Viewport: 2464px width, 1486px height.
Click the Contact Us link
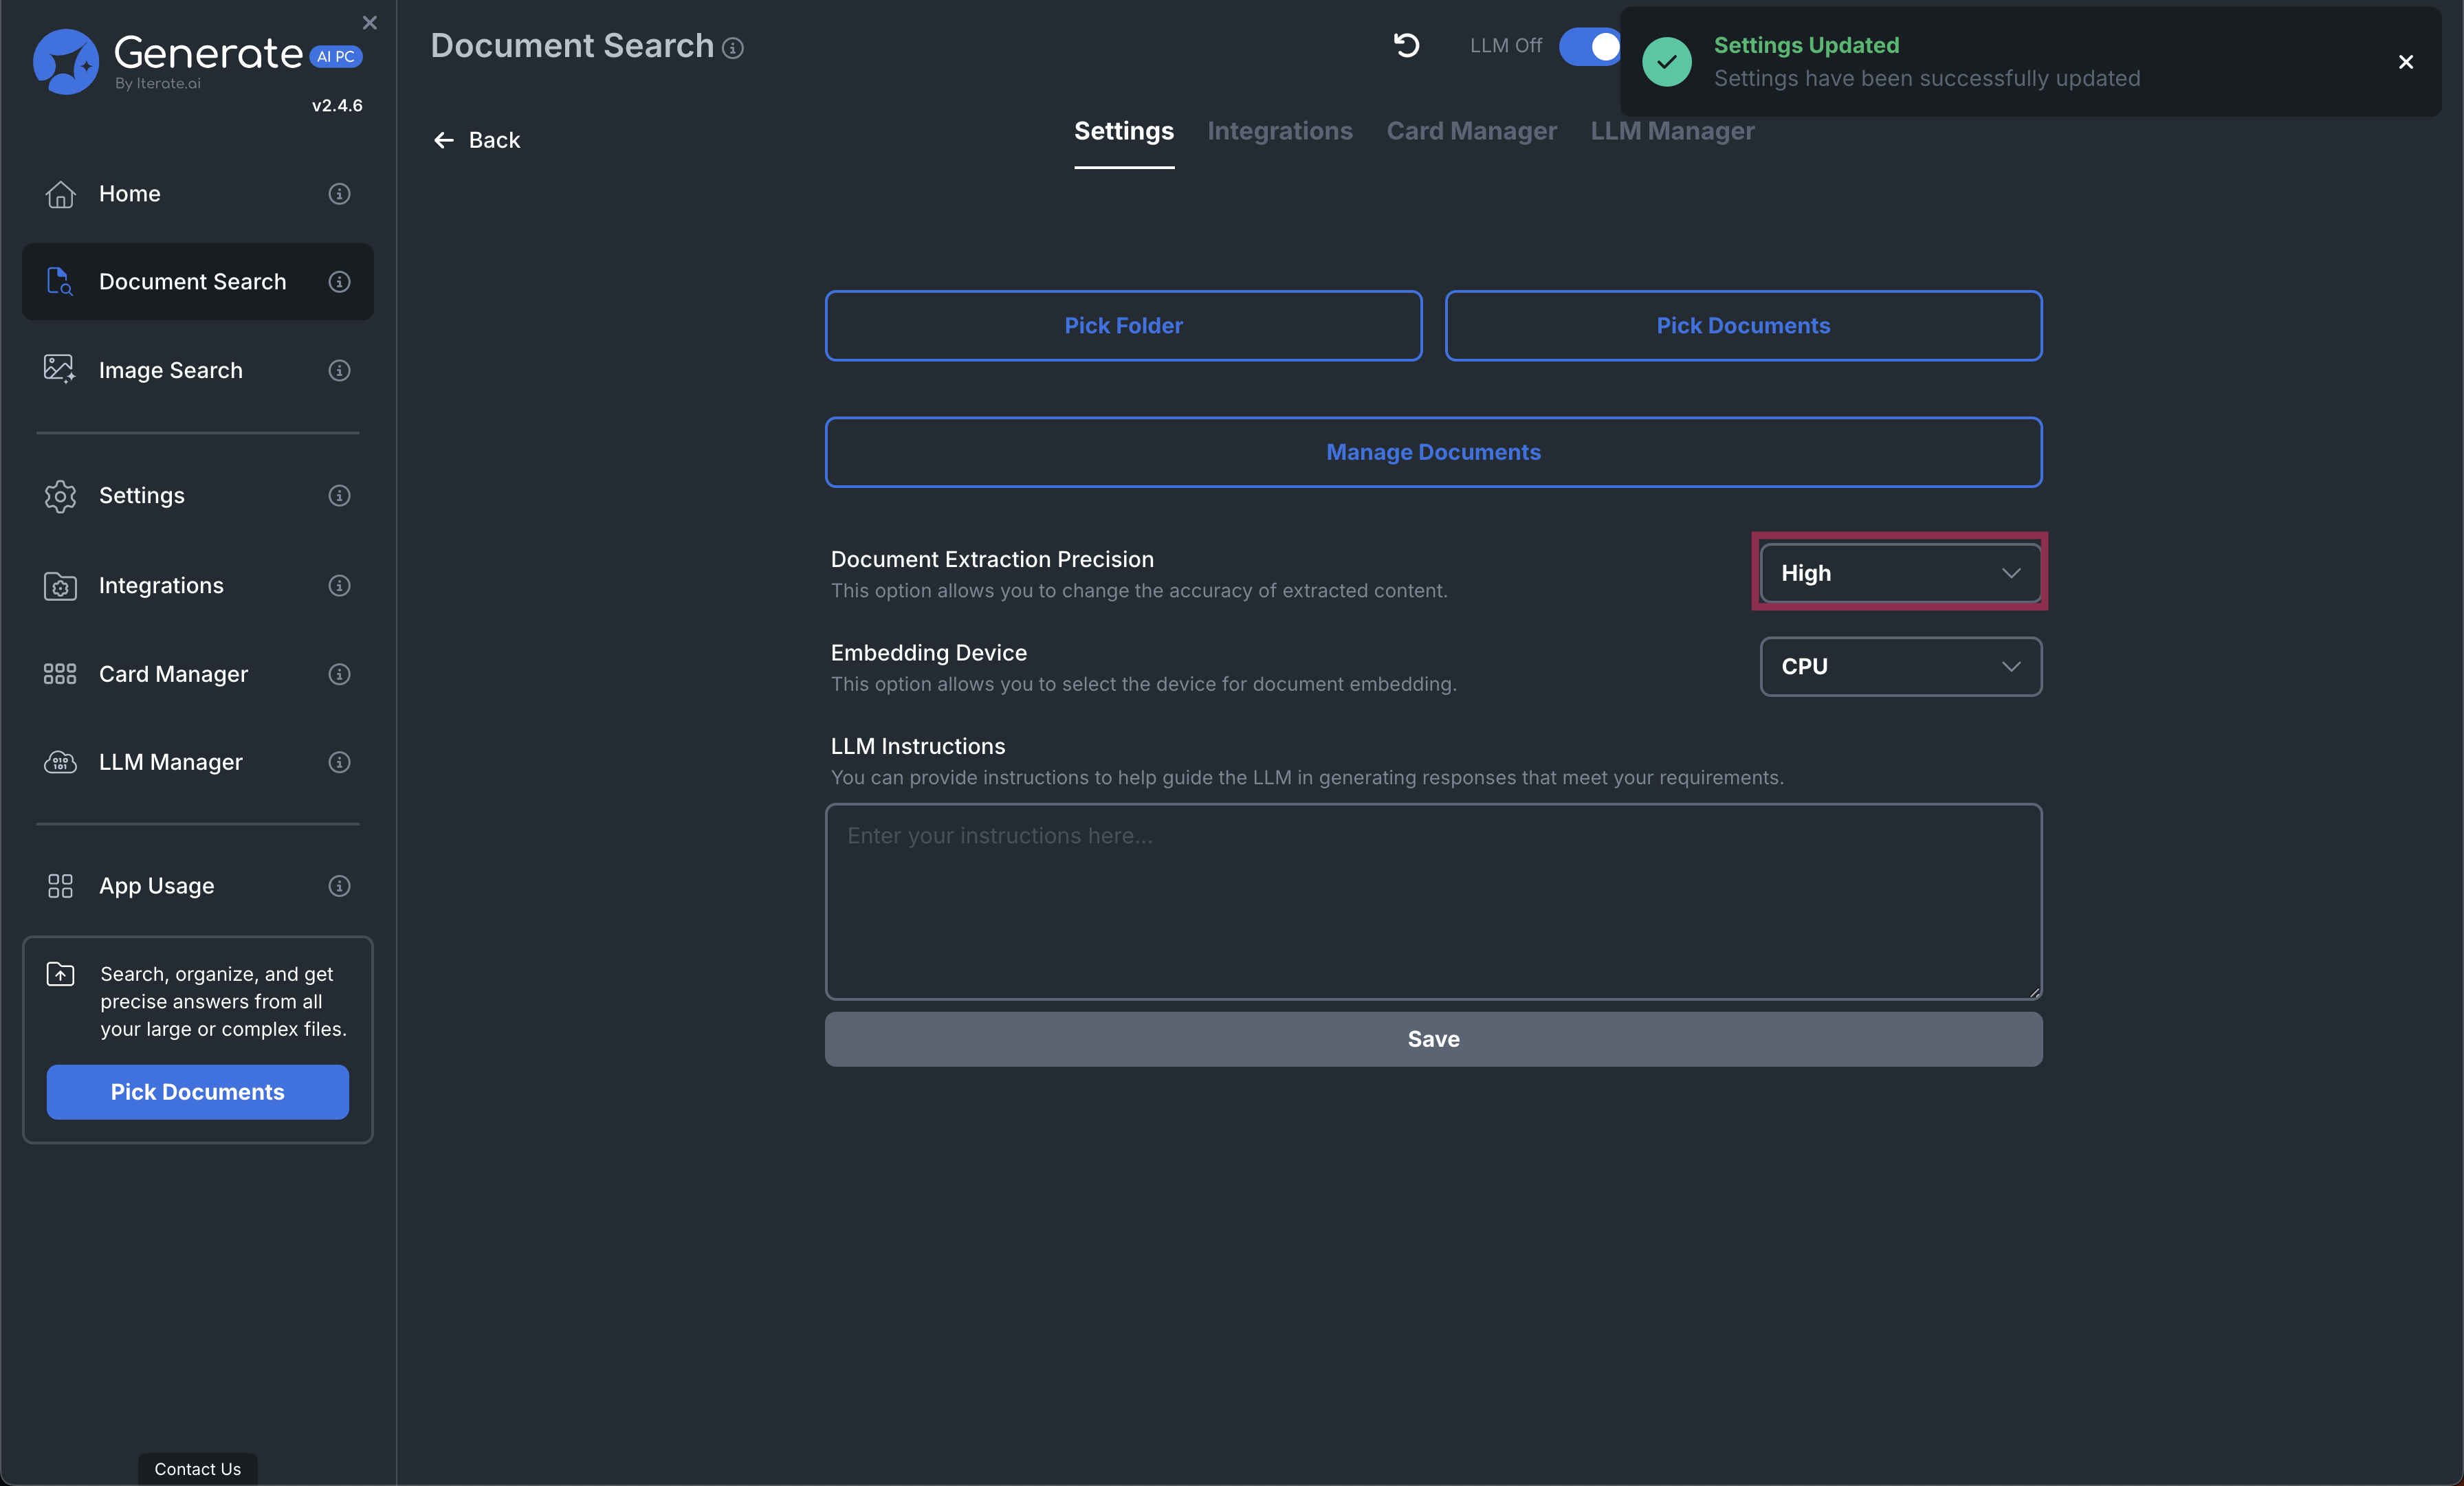pyautogui.click(x=198, y=1469)
